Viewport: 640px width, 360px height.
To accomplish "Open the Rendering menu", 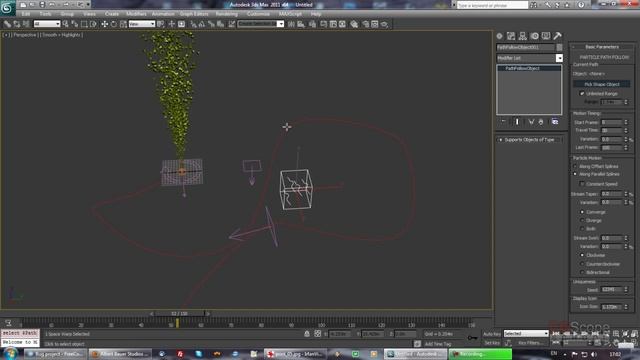I will pyautogui.click(x=227, y=14).
